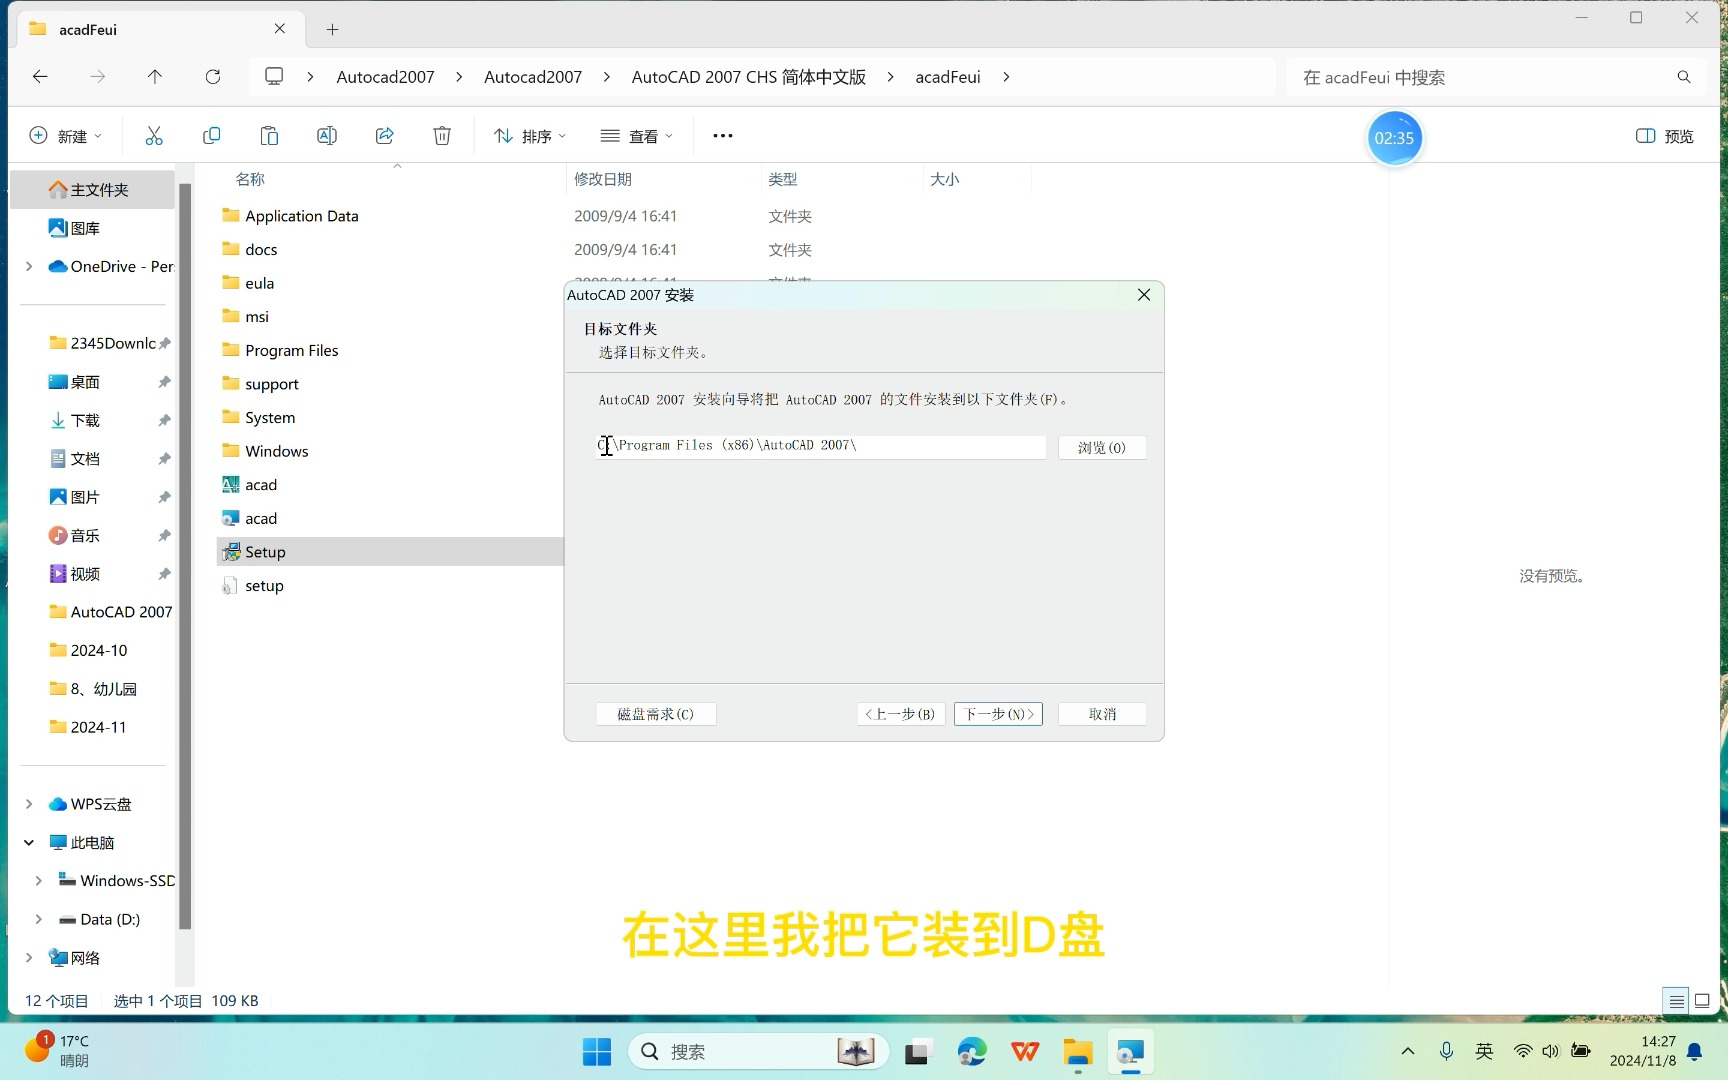Viewport: 1728px width, 1080px height.
Task: Go back with the left arrow button
Action: (40, 77)
